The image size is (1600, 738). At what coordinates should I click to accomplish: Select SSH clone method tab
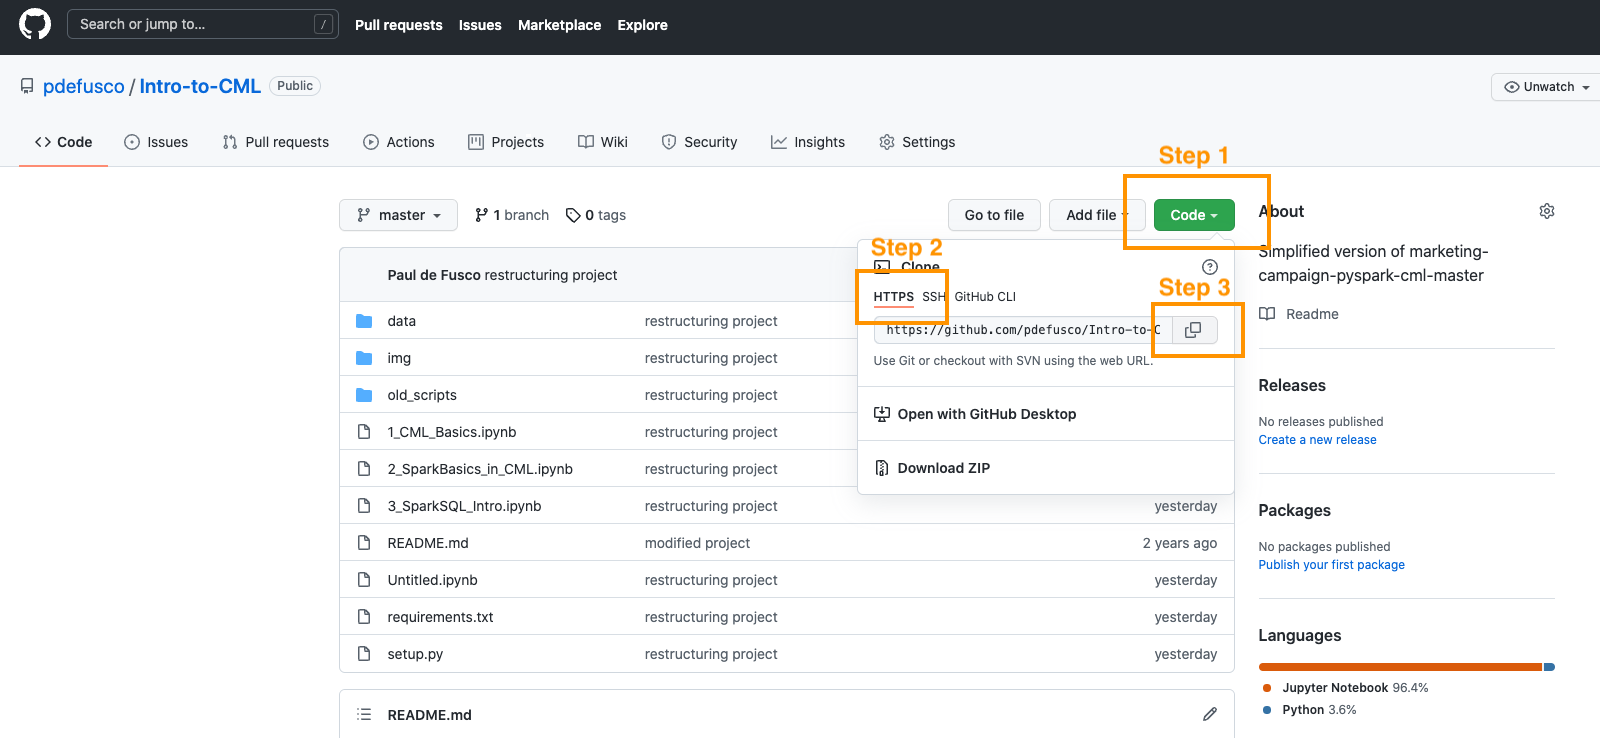click(x=934, y=297)
